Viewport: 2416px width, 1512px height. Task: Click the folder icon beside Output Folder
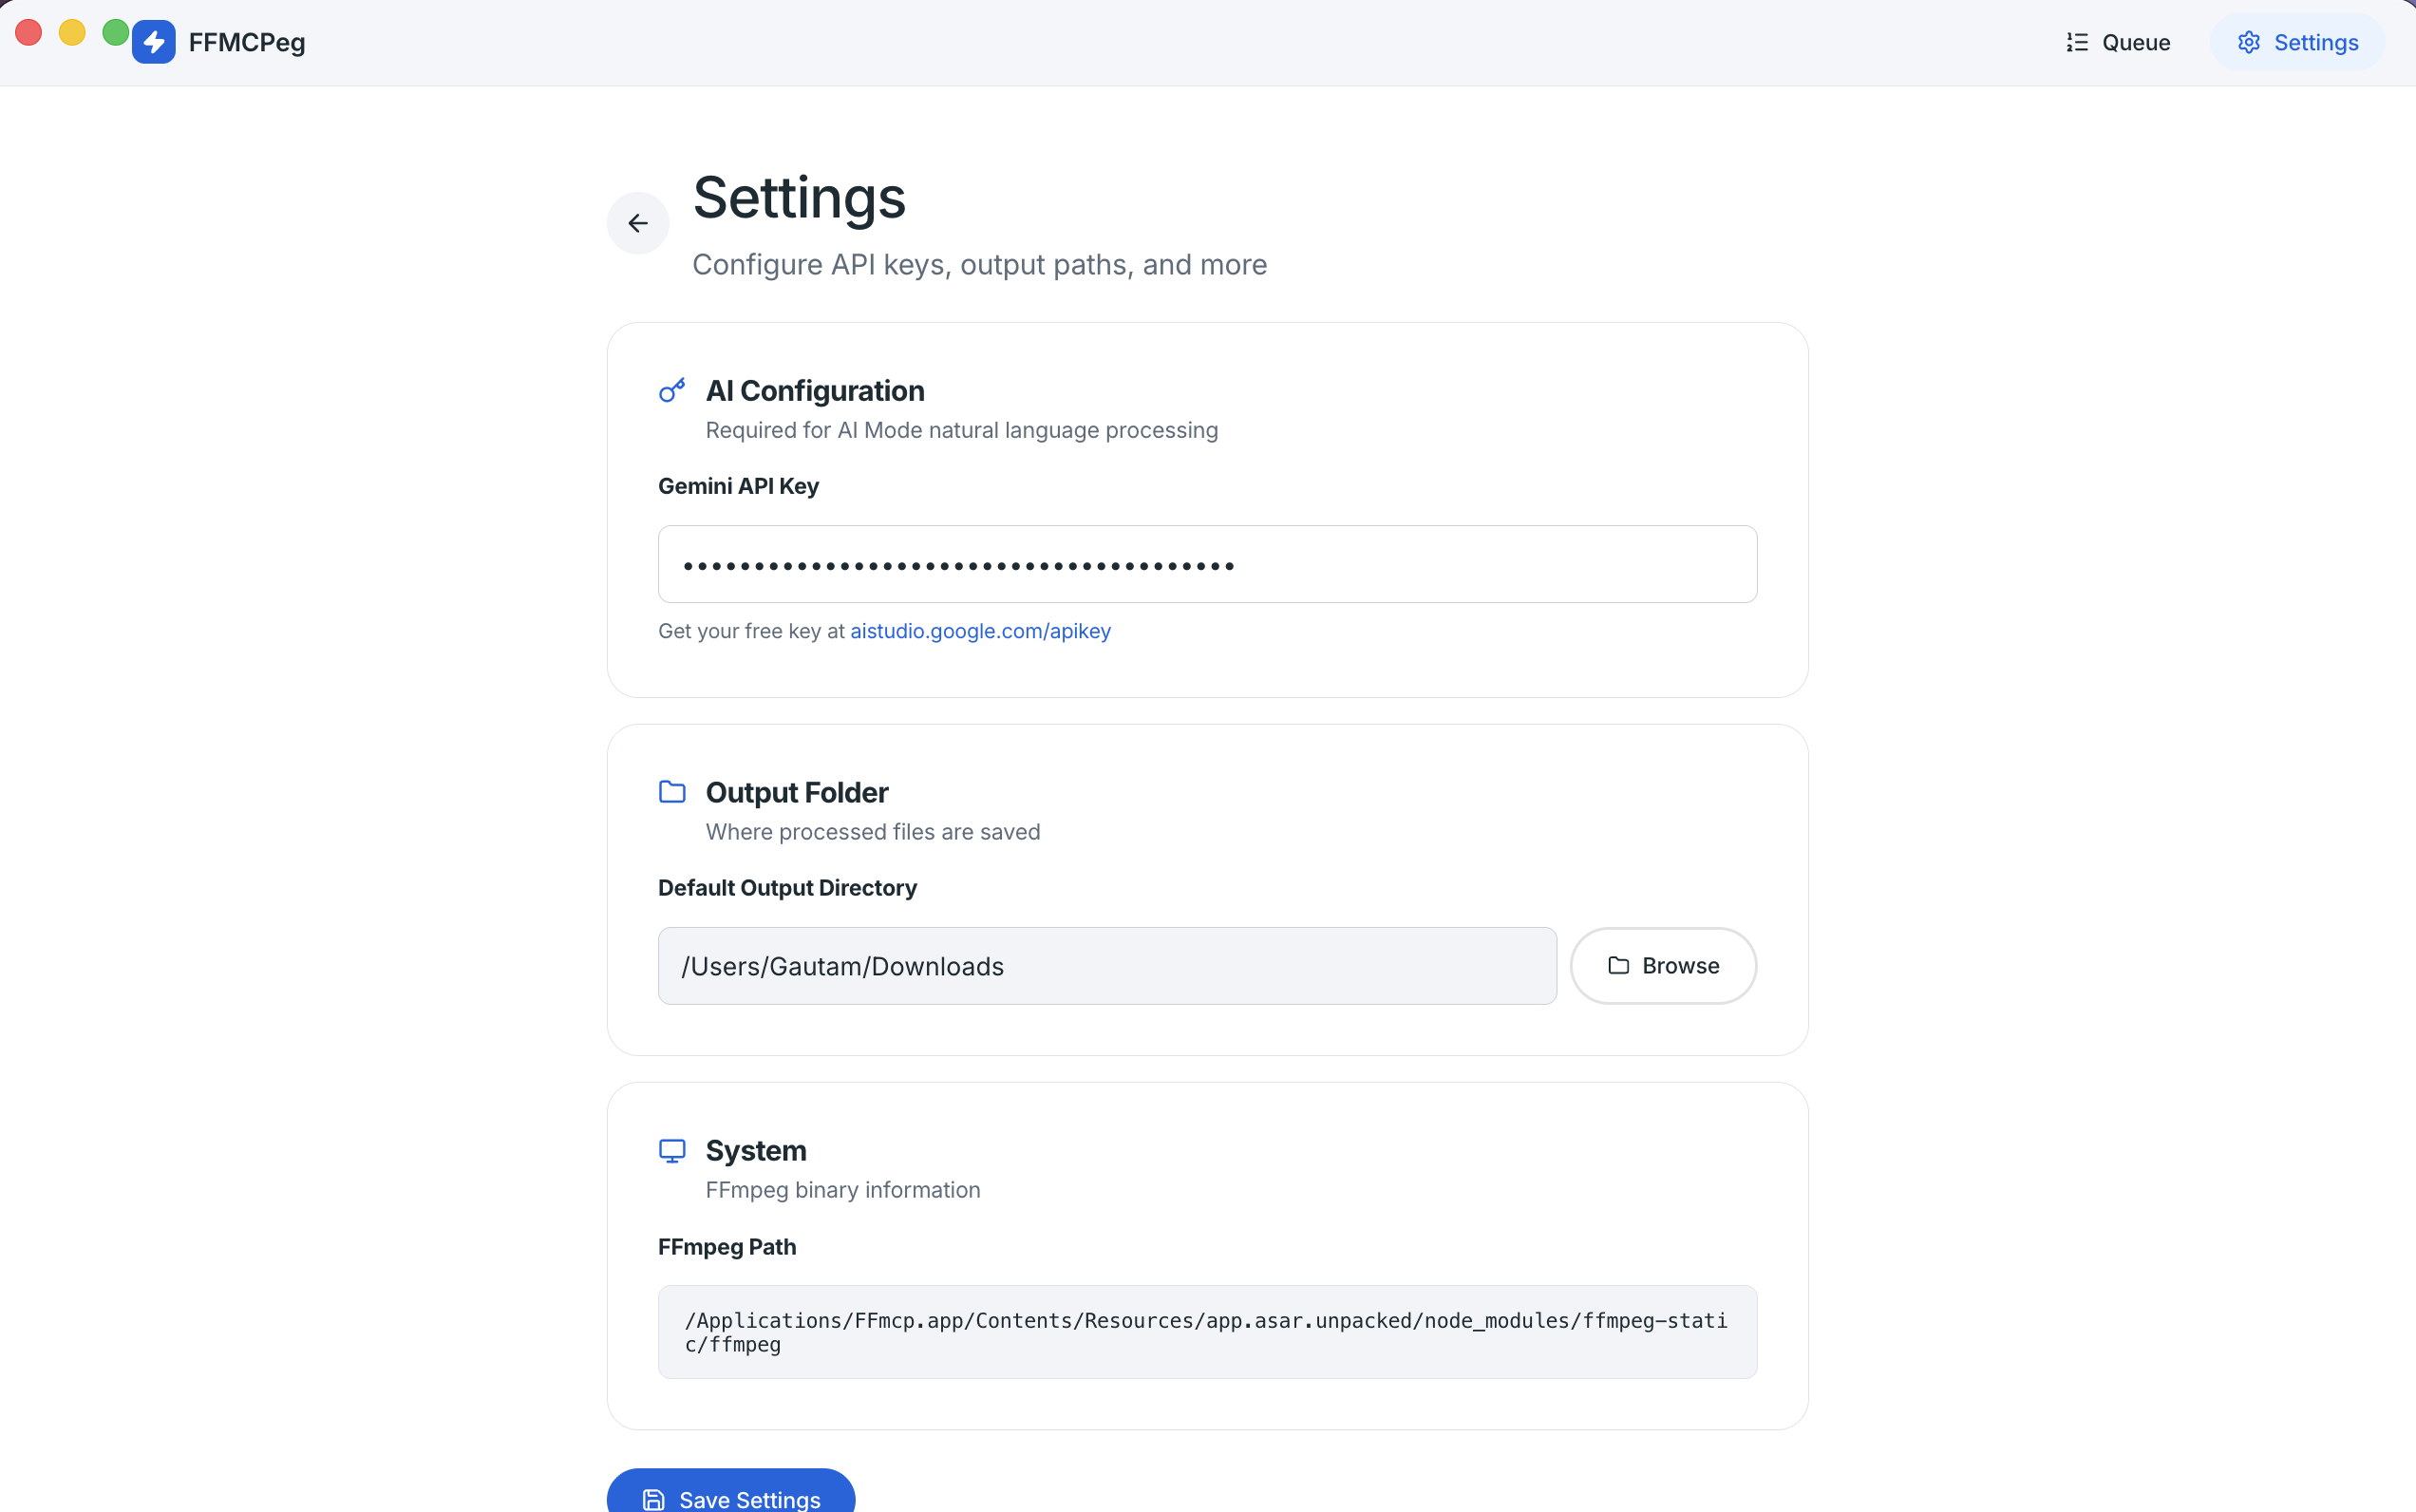(x=672, y=792)
